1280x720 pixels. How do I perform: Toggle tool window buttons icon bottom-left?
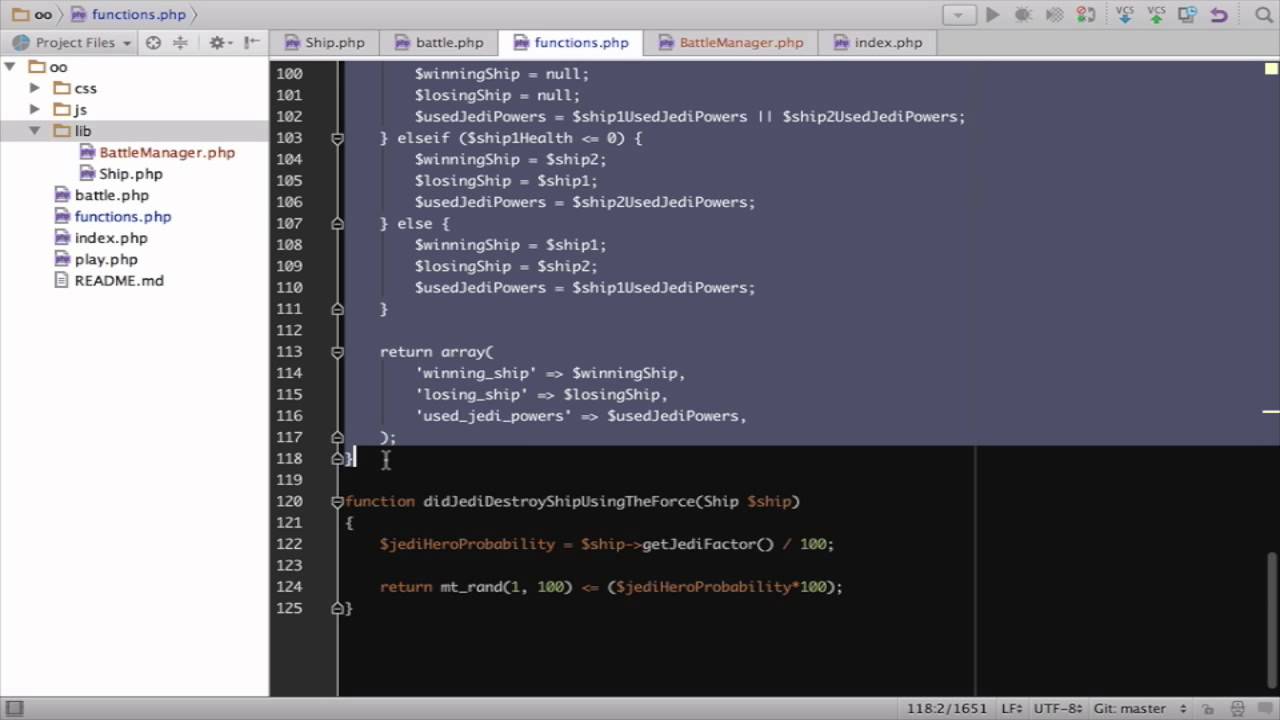tap(14, 708)
